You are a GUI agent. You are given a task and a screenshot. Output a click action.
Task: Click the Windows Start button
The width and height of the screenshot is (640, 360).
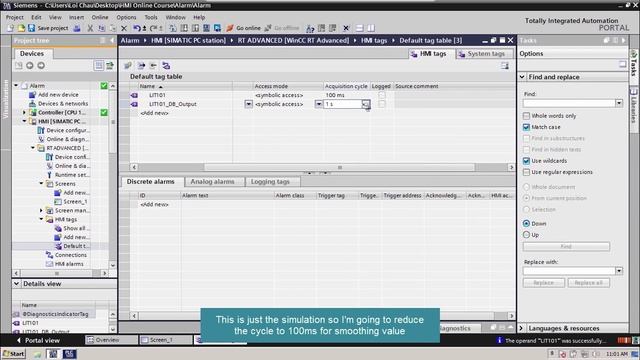coord(13,354)
